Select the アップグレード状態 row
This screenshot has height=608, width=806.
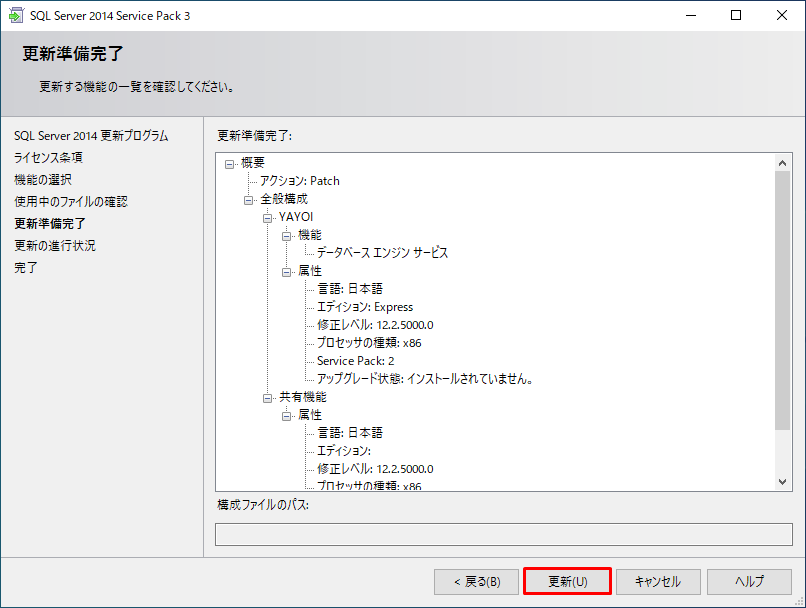tap(425, 379)
